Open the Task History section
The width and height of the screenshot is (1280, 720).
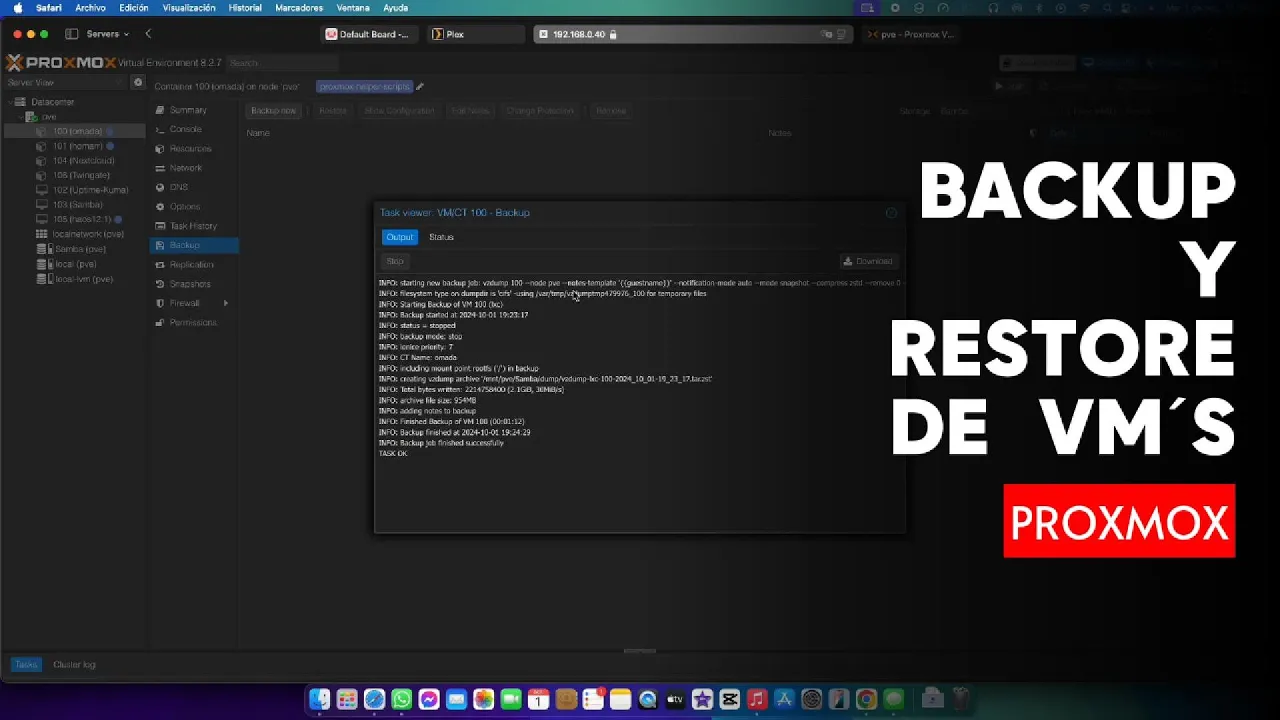click(194, 226)
